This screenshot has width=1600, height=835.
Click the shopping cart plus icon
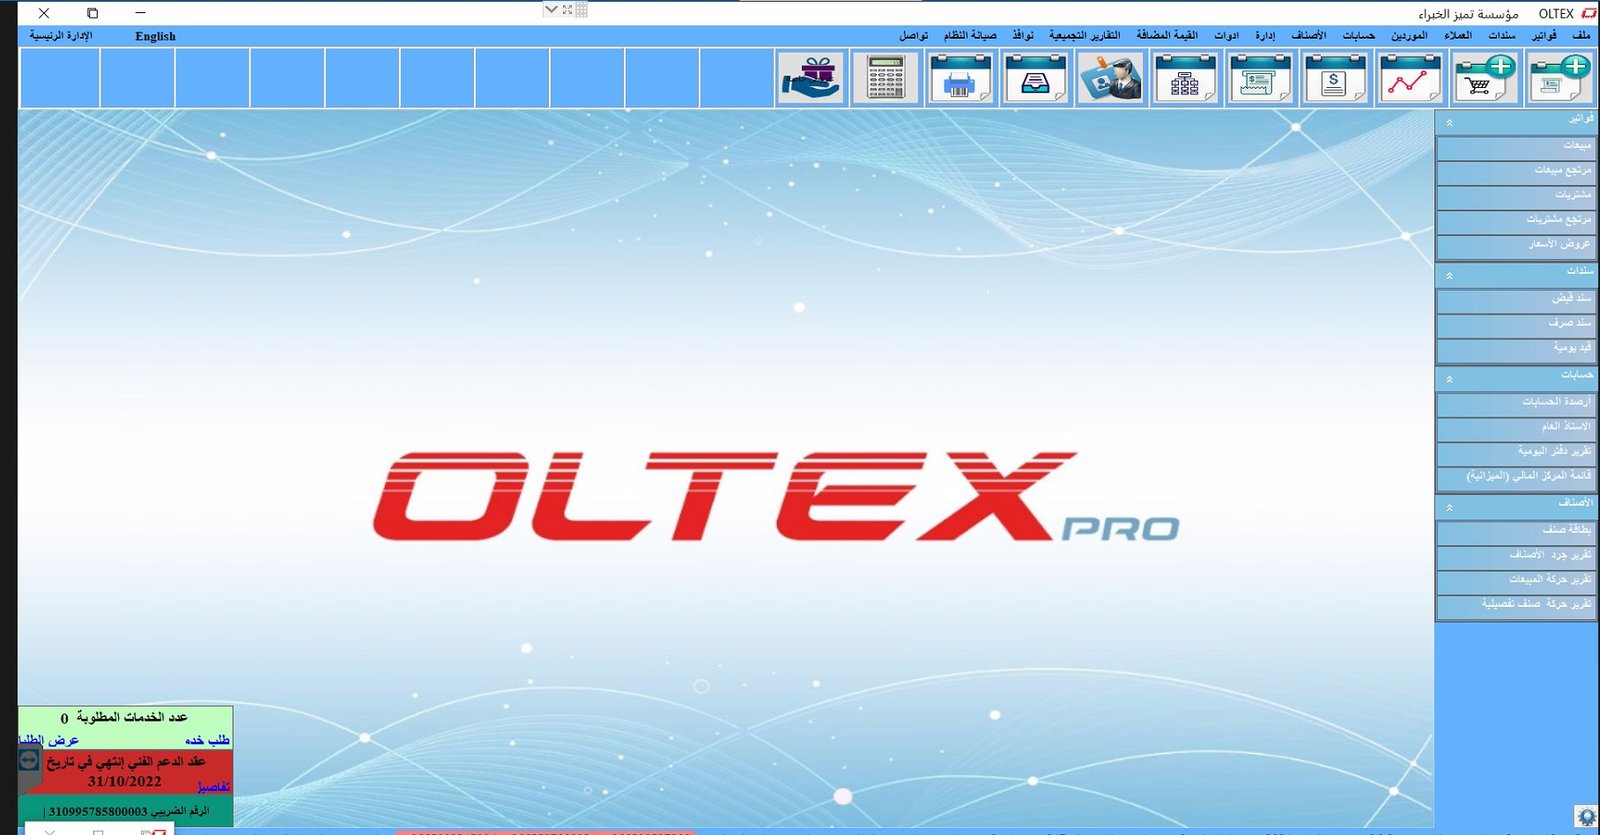click(1485, 78)
